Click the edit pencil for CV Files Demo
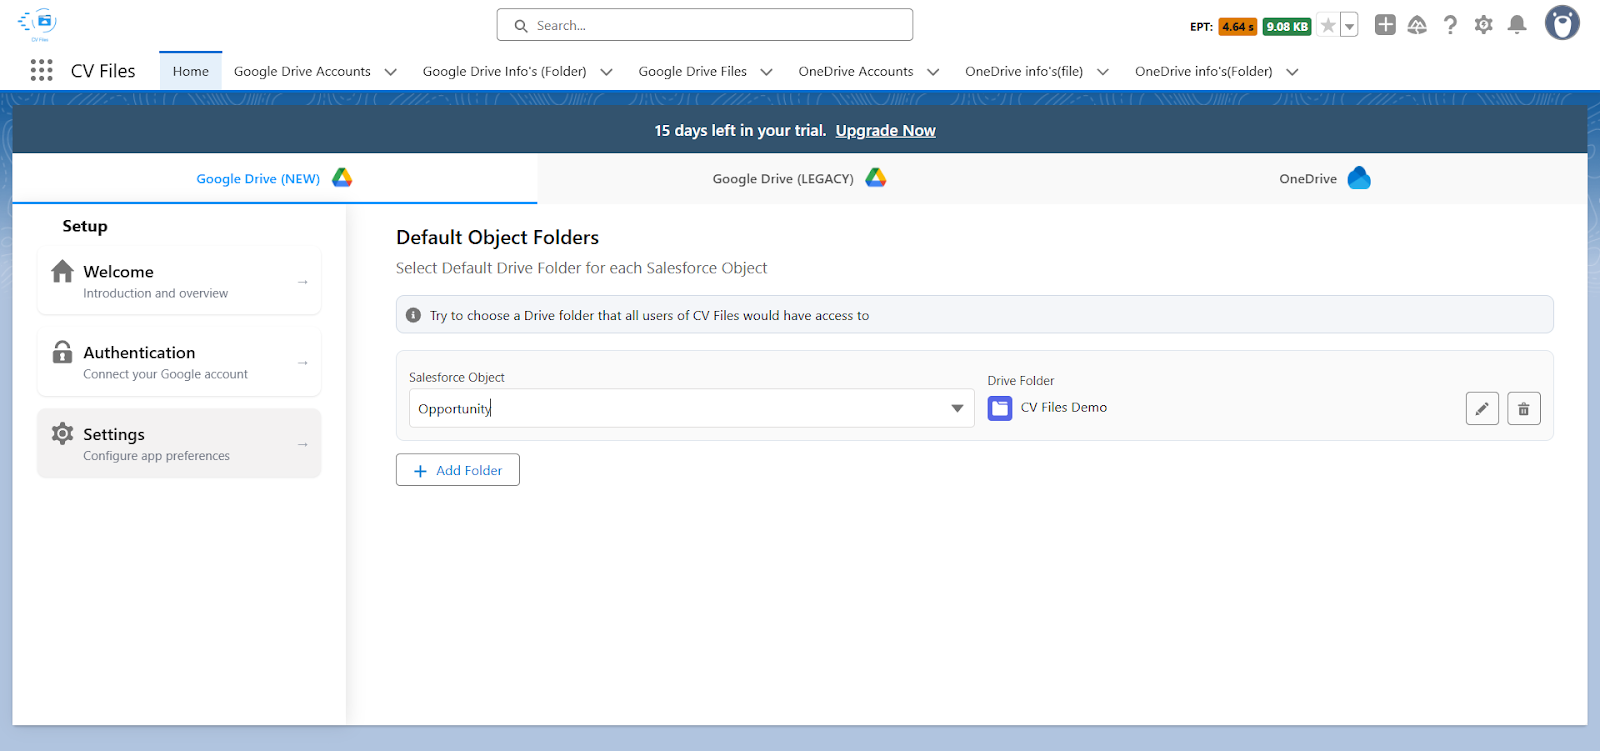Viewport: 1600px width, 751px height. click(1482, 408)
